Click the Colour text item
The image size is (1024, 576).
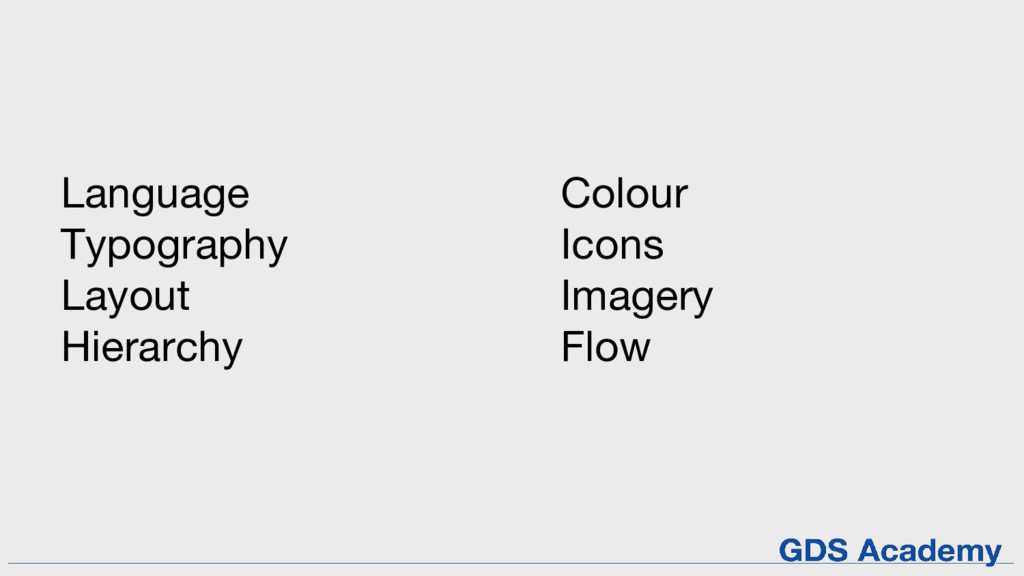(624, 193)
